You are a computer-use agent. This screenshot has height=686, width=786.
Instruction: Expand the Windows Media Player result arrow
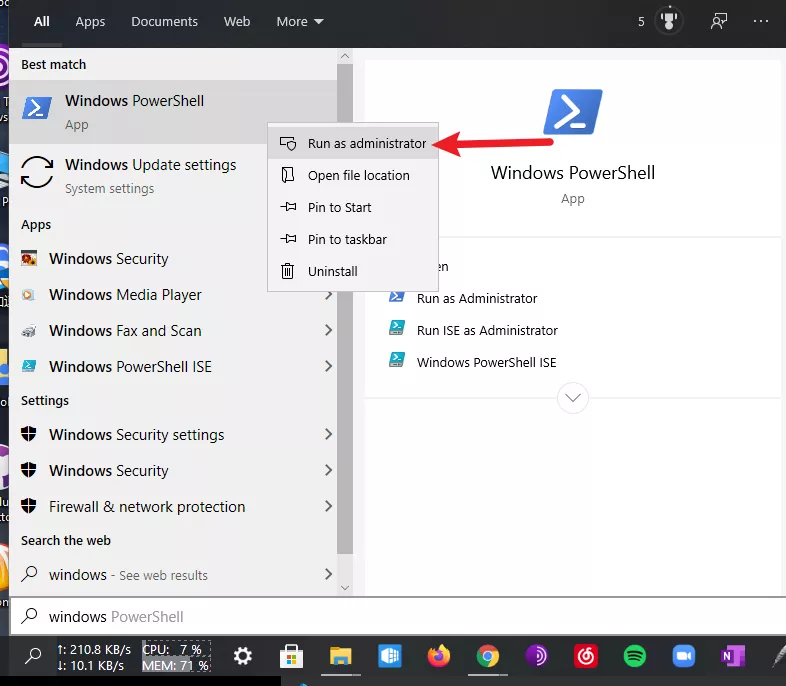pyautogui.click(x=328, y=295)
